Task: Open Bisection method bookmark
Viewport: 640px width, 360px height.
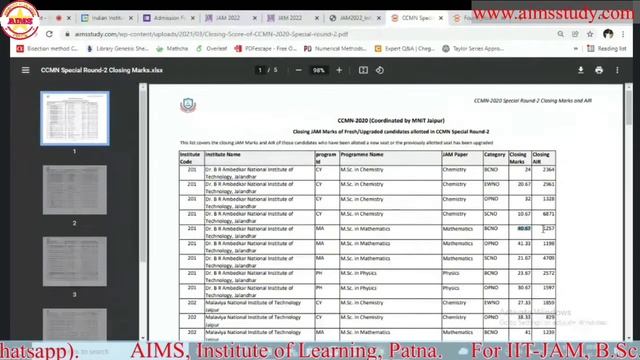Action: pos(47,49)
